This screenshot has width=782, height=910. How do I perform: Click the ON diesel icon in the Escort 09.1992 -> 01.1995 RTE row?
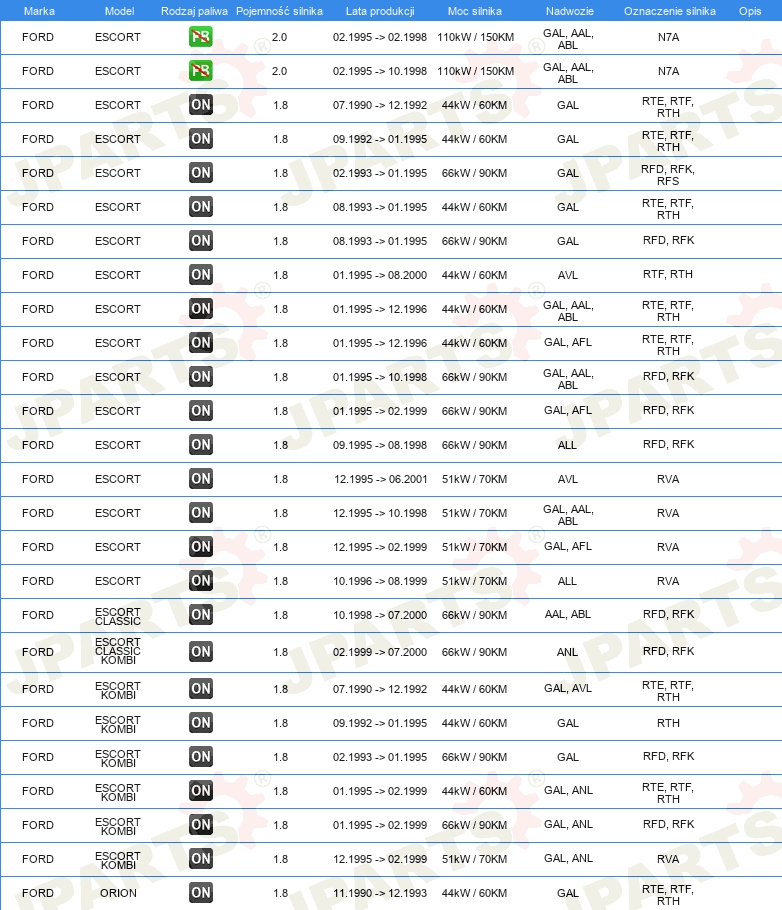201,139
